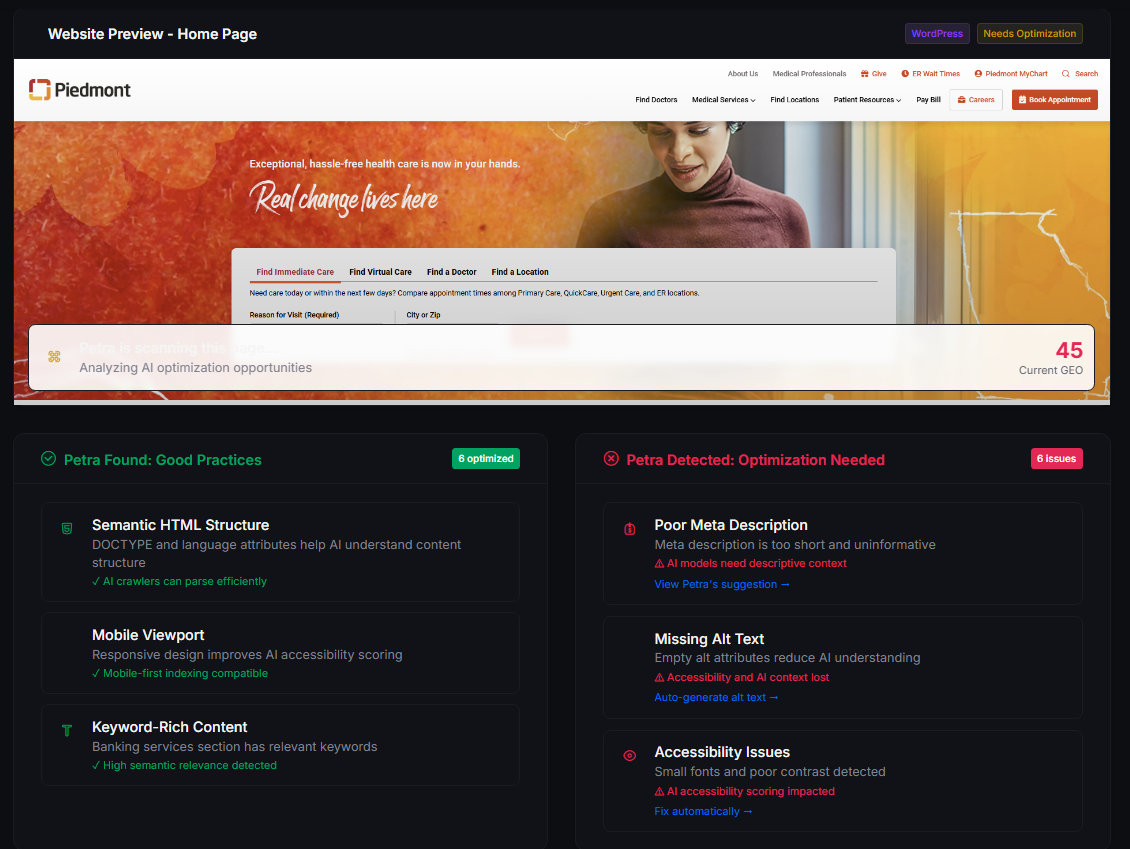The height and width of the screenshot is (849, 1130).
Task: Click the Careers briefcase icon
Action: tap(961, 99)
